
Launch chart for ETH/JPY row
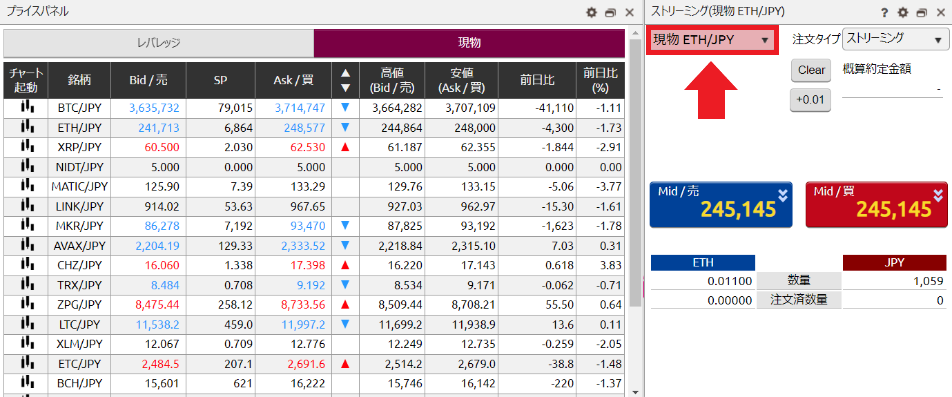[x=26, y=127]
